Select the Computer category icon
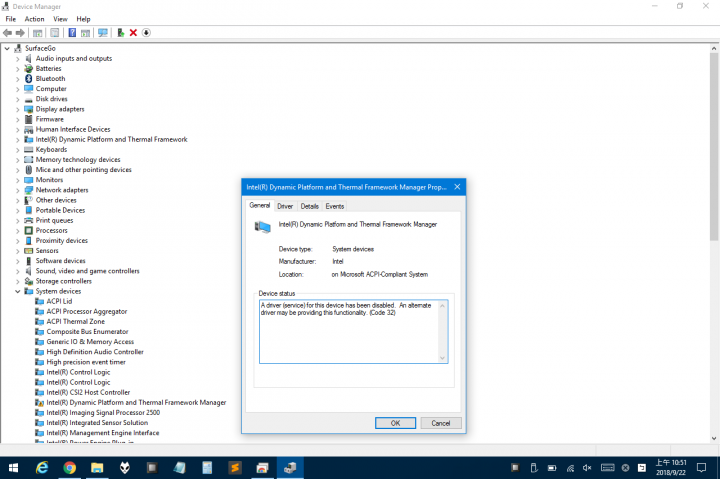The width and height of the screenshot is (720, 479). point(28,89)
